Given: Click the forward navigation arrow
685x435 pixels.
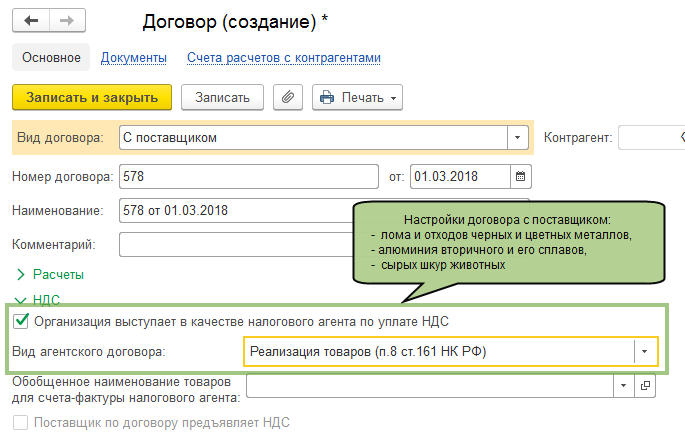Looking at the screenshot, I should point(66,20).
